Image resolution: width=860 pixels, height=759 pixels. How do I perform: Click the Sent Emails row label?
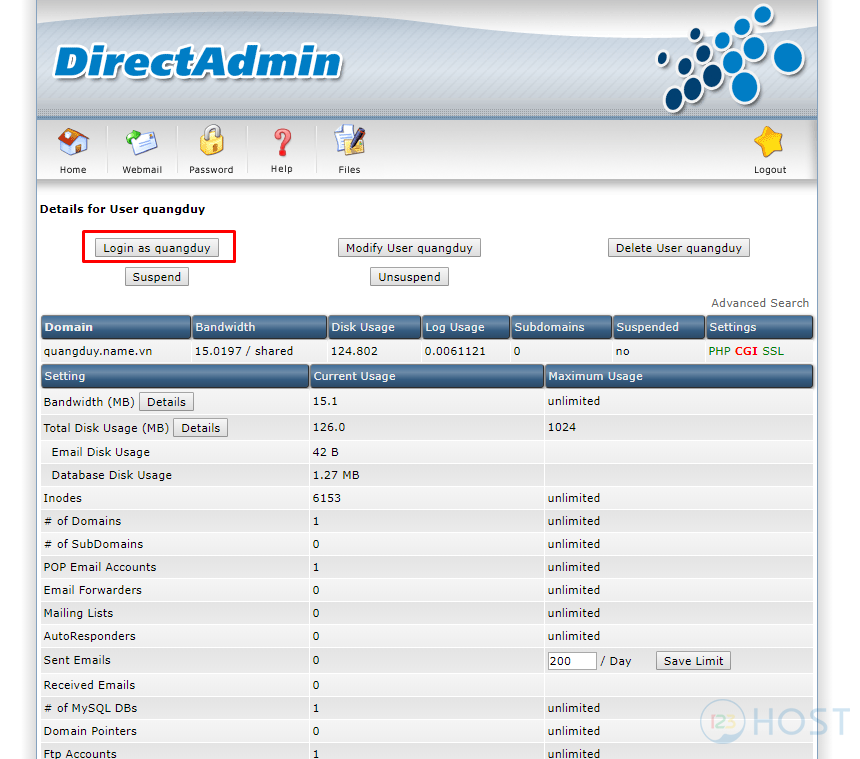coord(77,660)
